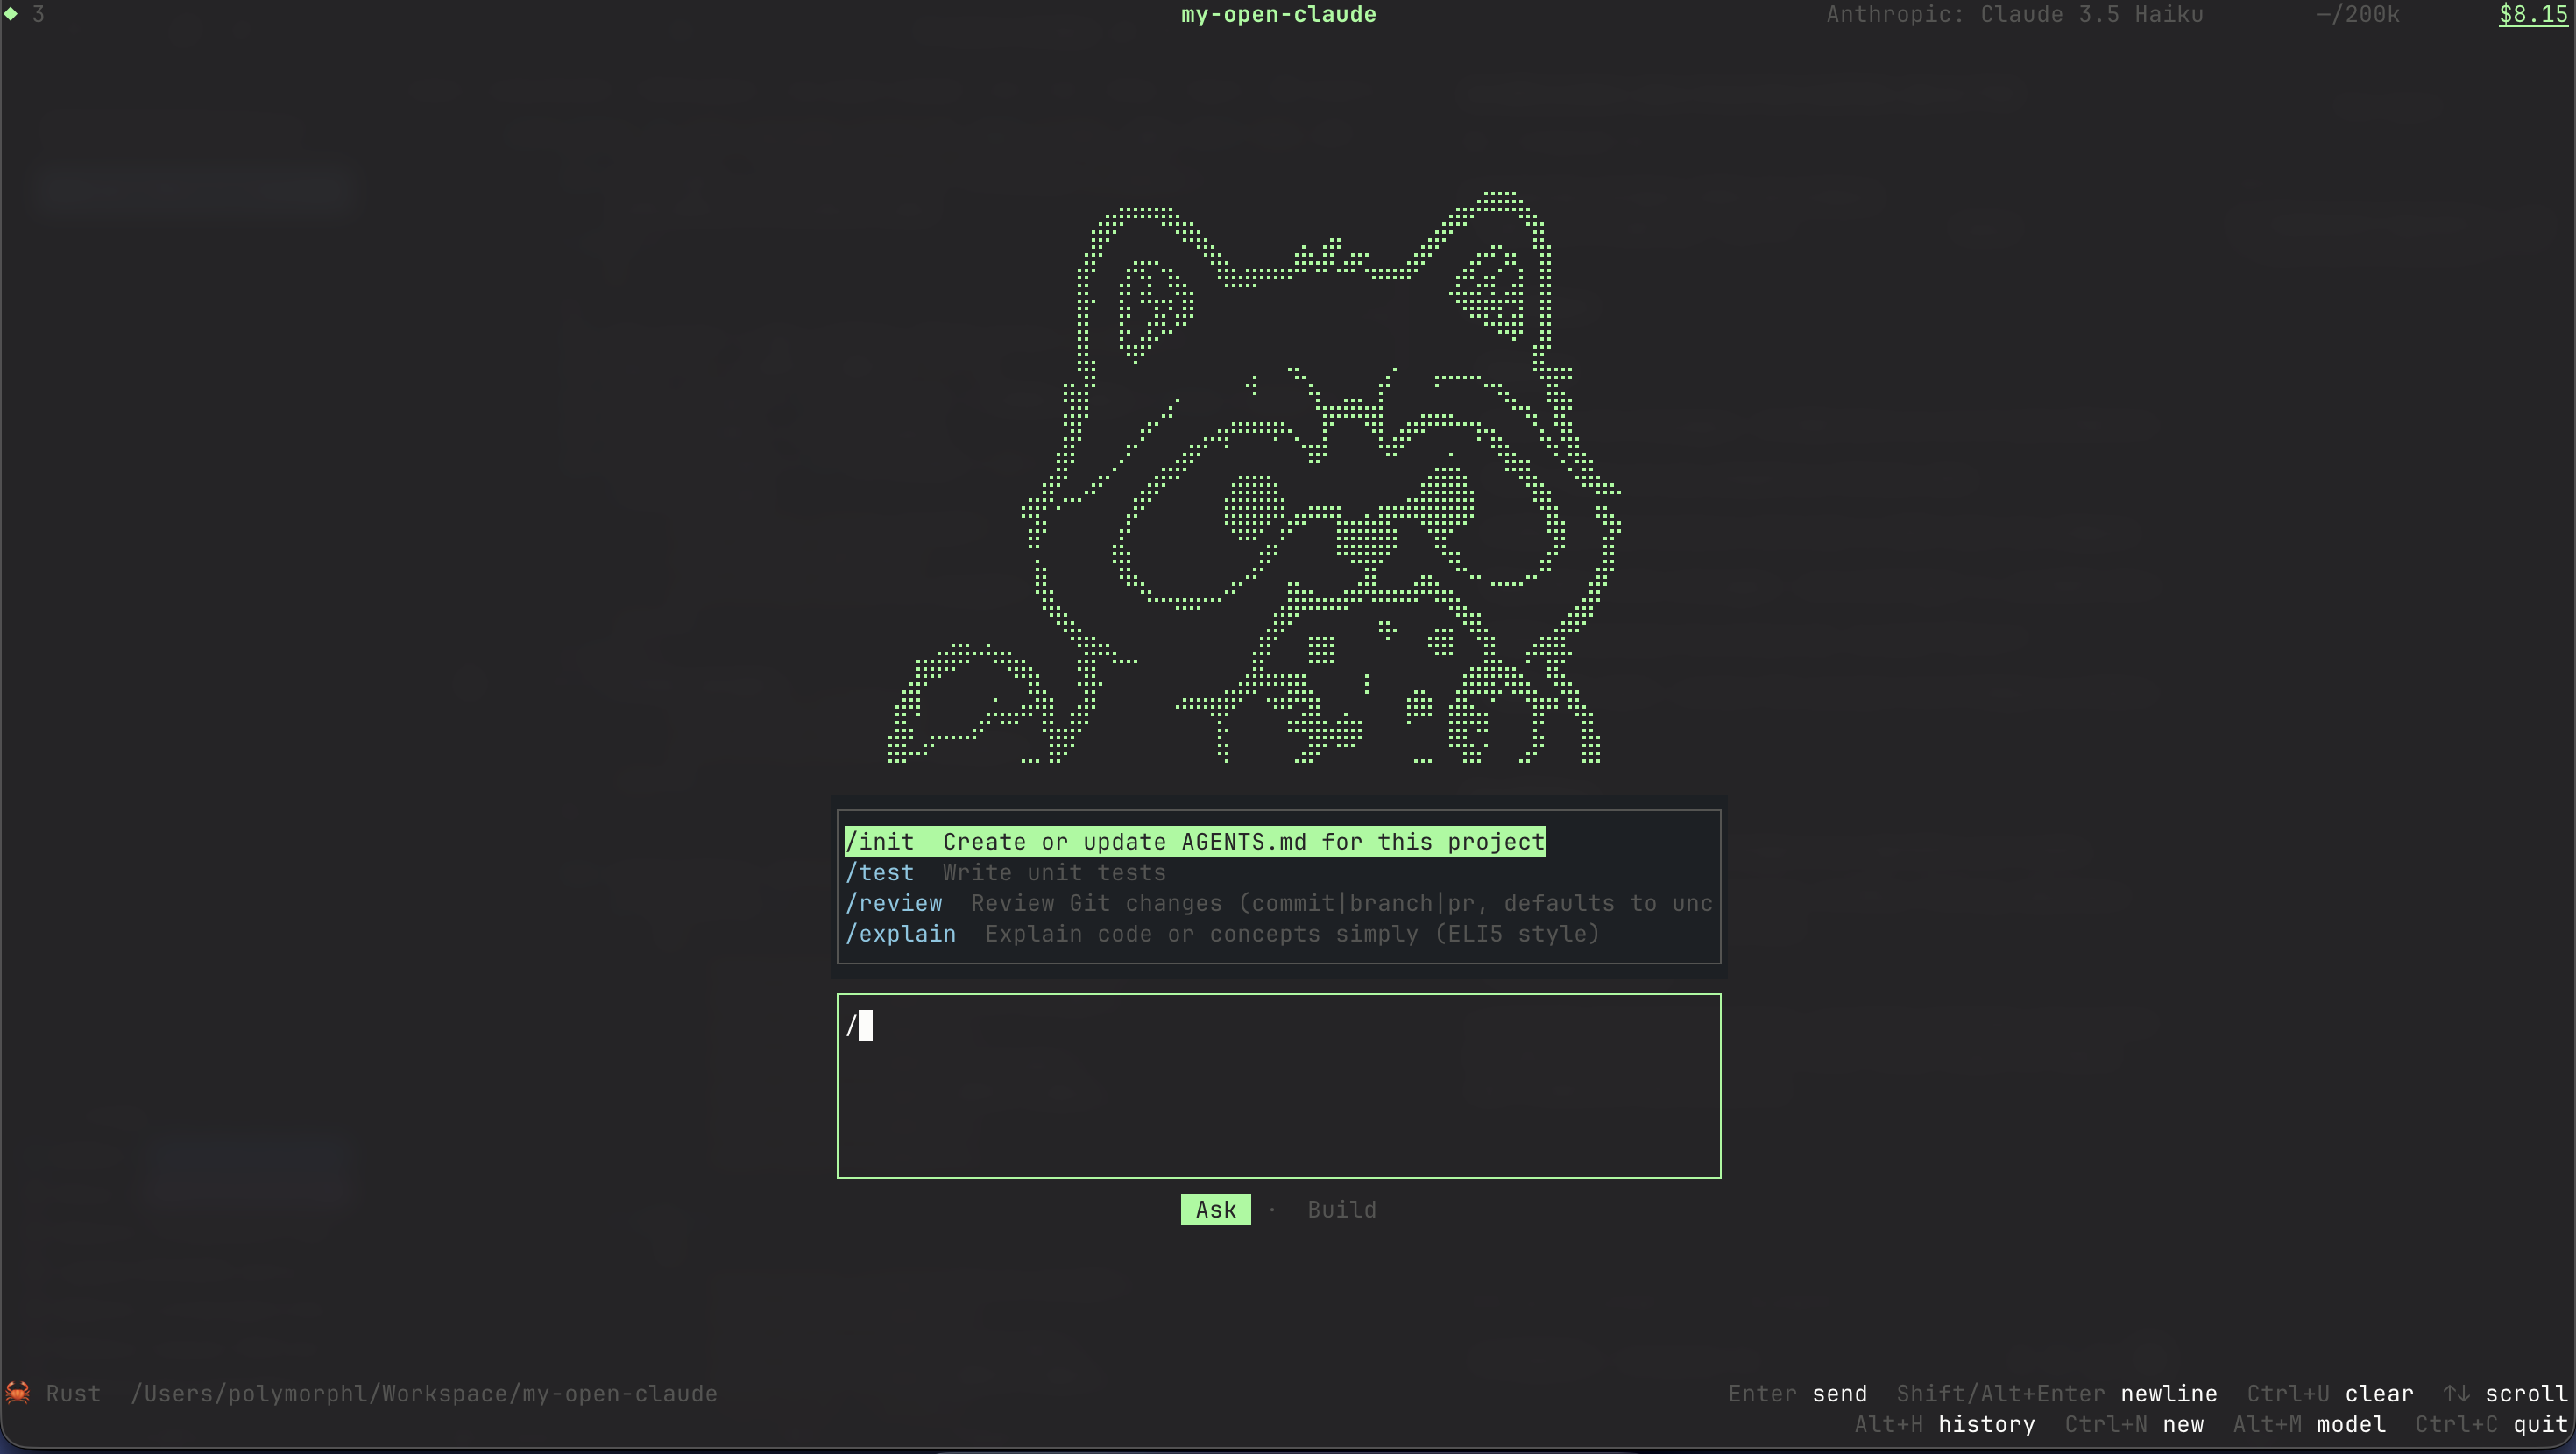Select the /test command suggestion
This screenshot has width=2576, height=1454.
[x=1005, y=873]
